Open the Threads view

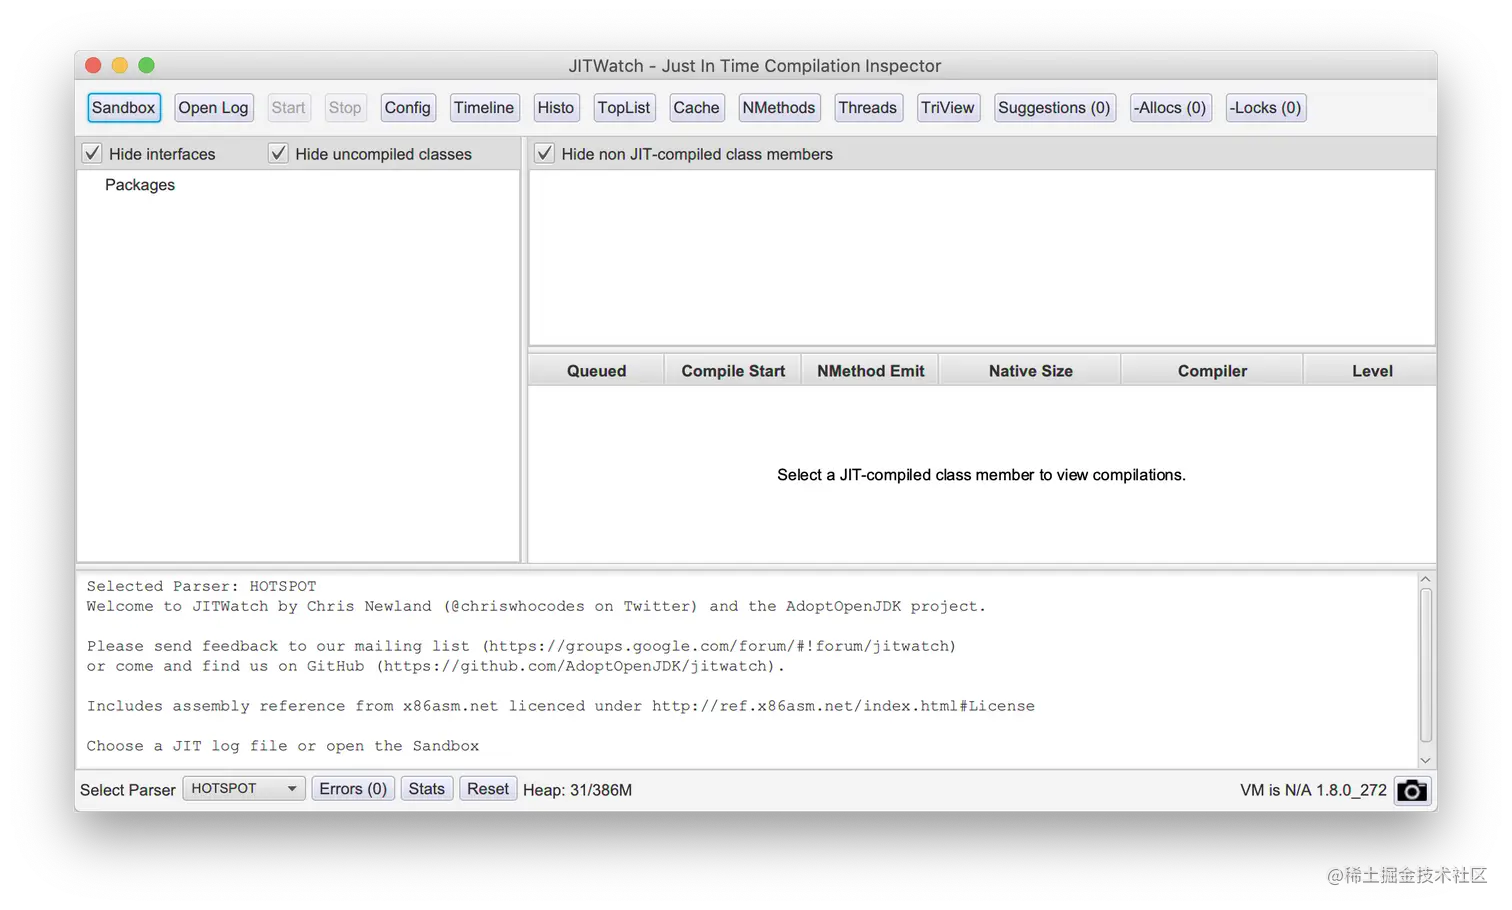(x=868, y=108)
